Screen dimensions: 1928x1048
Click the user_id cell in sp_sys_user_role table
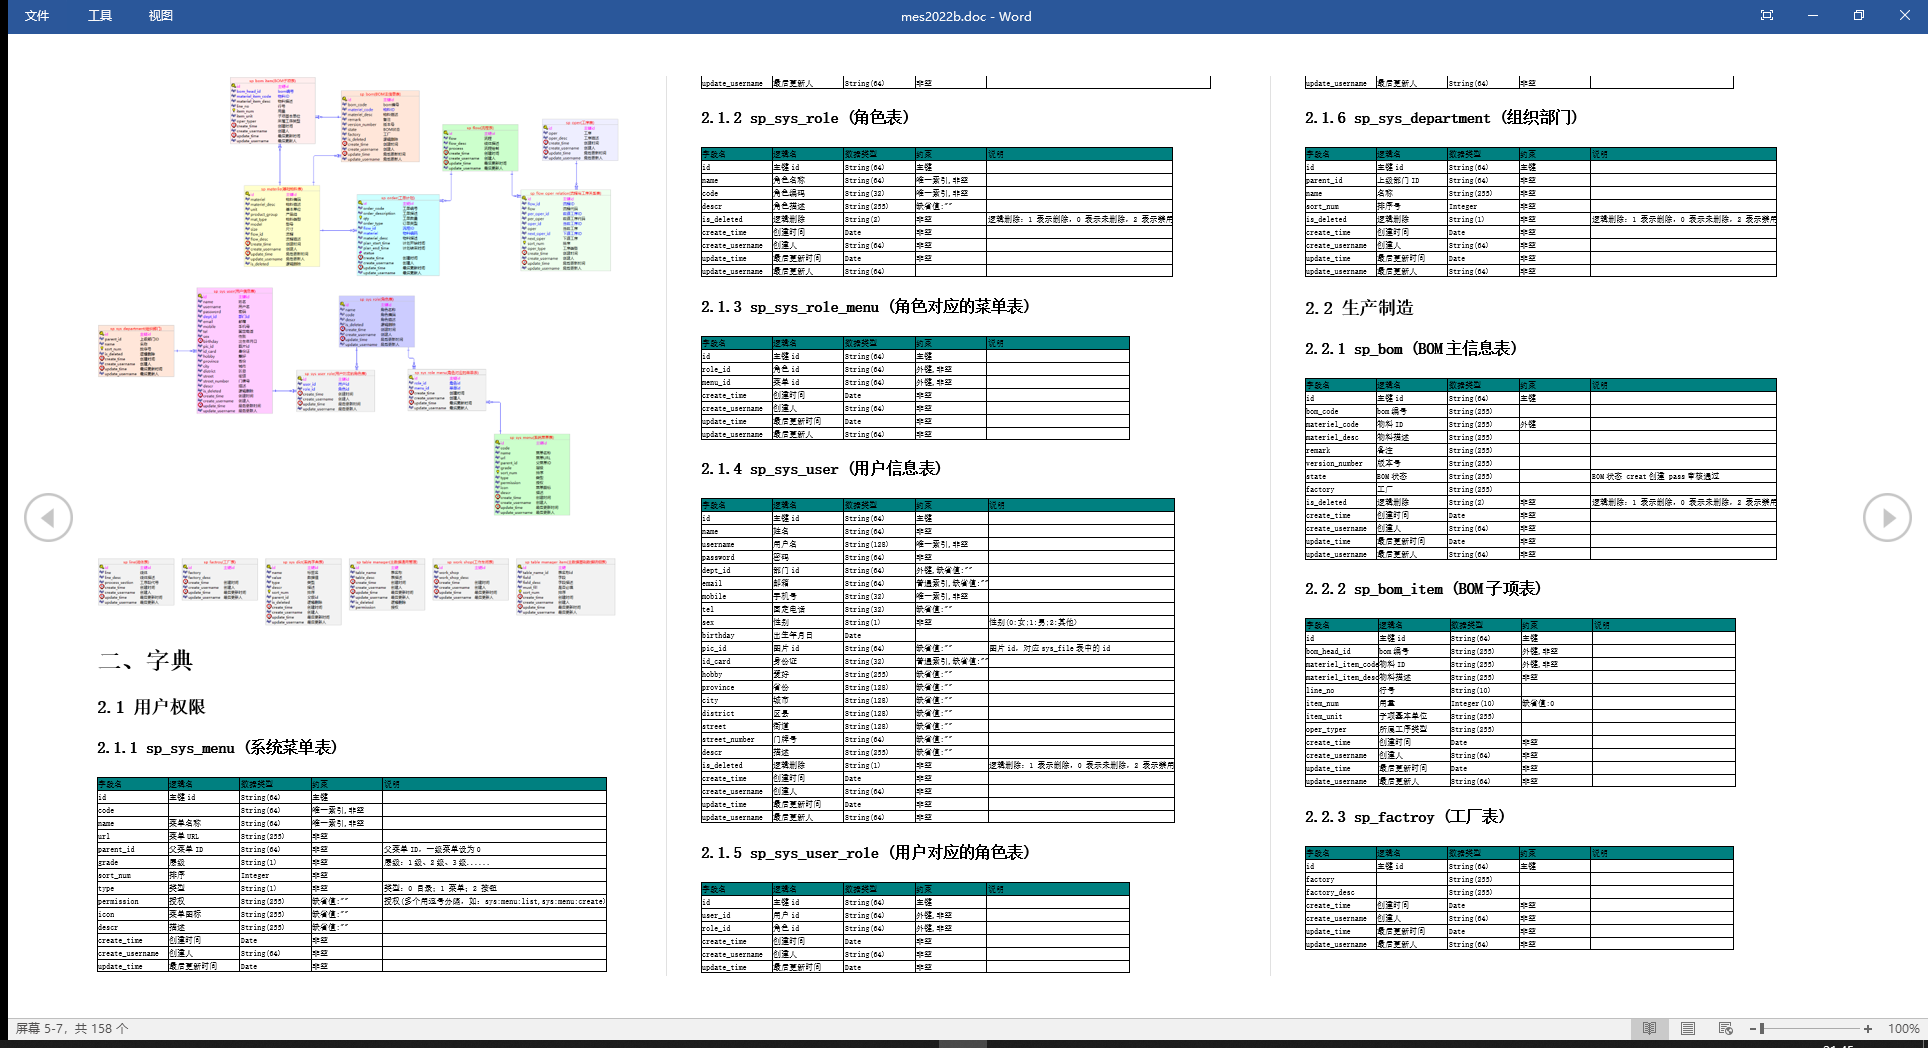(736, 915)
